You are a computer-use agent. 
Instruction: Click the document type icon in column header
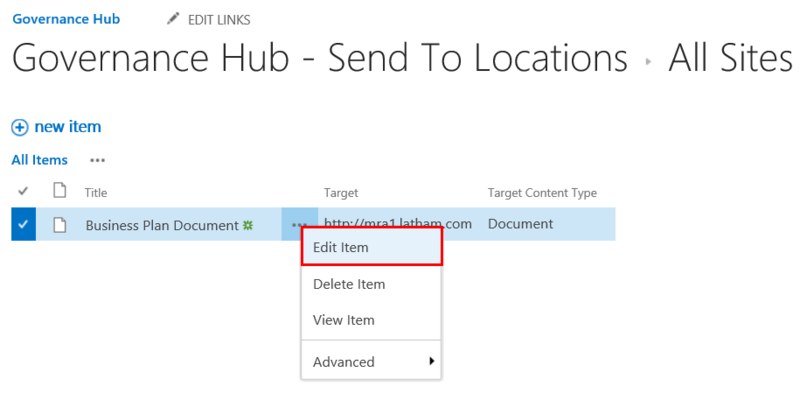pyautogui.click(x=59, y=191)
